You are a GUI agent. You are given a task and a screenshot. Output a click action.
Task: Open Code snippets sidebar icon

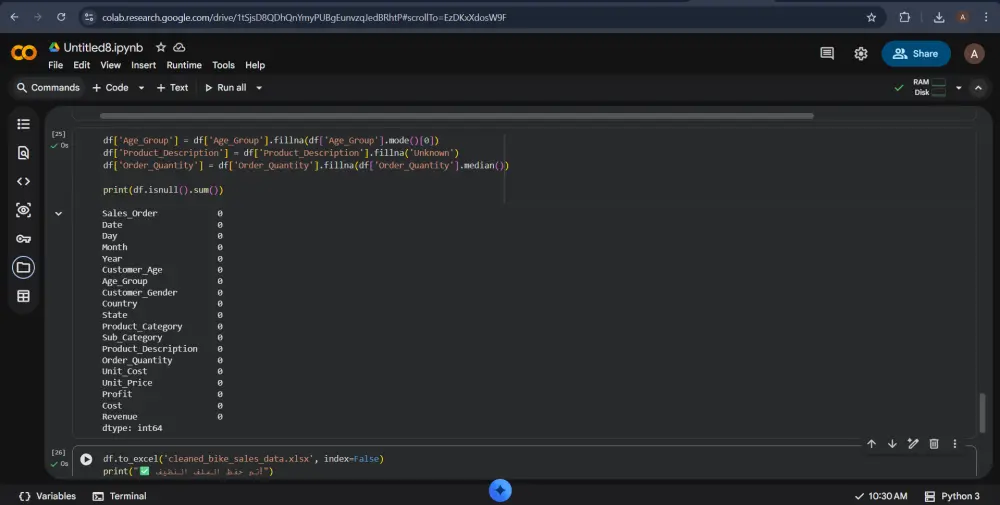(24, 181)
